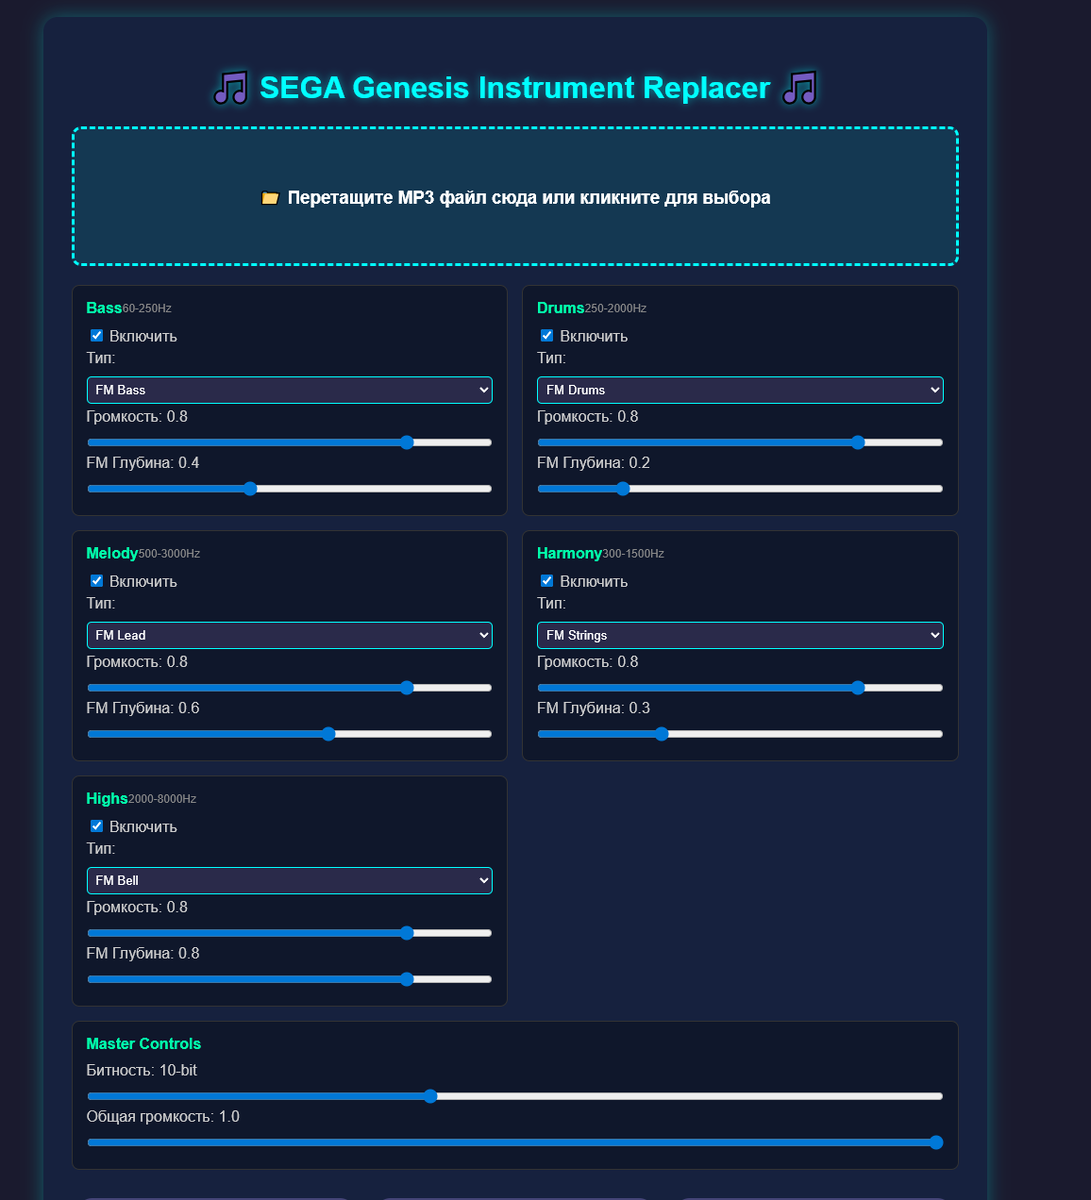Set the Melody Громкость slider
The width and height of the screenshot is (1091, 1200).
pyautogui.click(x=290, y=687)
